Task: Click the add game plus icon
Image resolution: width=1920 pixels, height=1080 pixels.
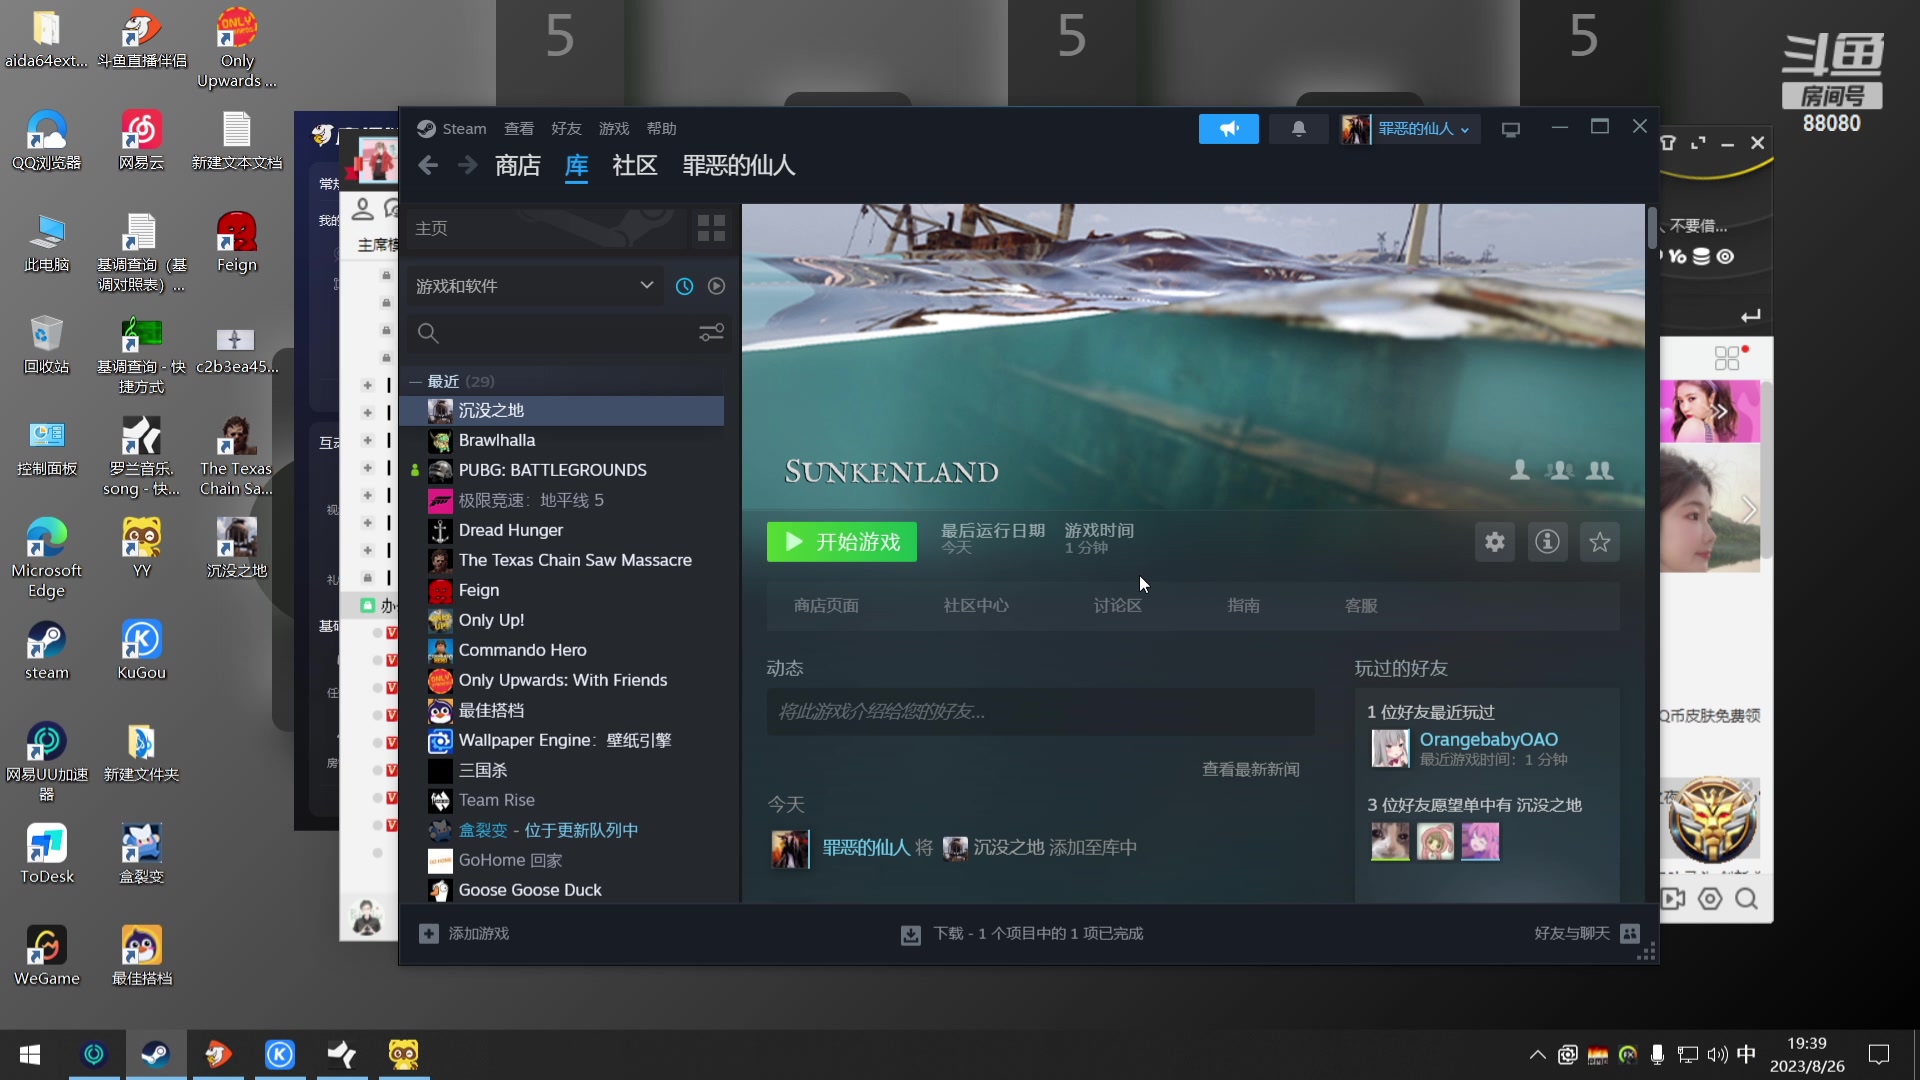Action: (x=428, y=933)
